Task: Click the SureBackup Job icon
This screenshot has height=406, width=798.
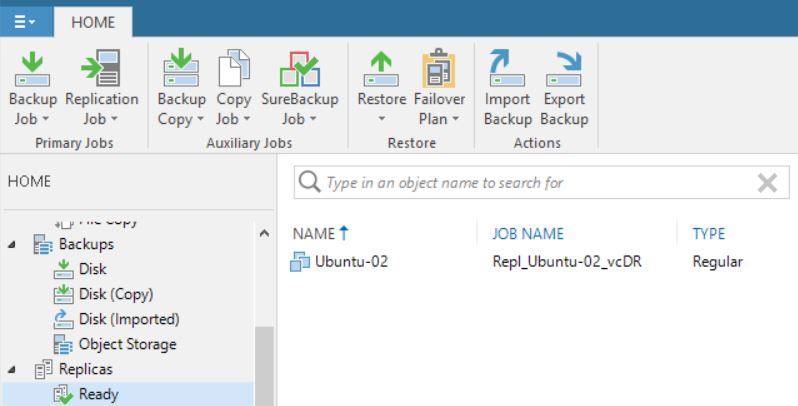Action: click(x=300, y=69)
